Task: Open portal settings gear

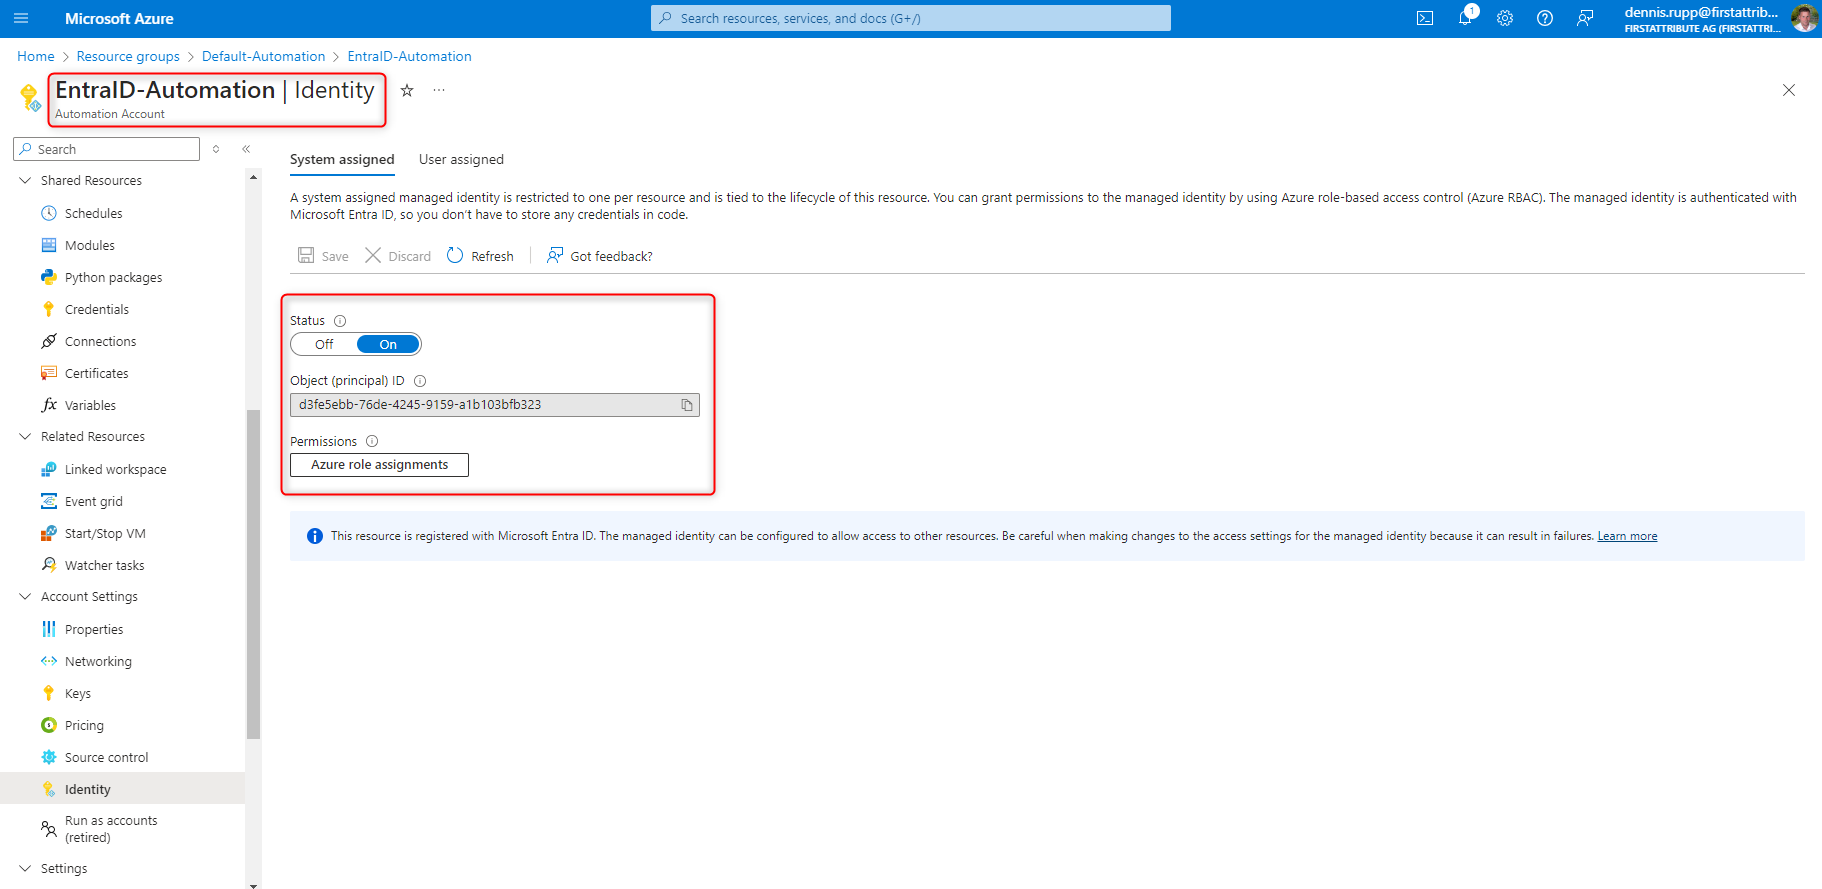Action: click(x=1505, y=18)
